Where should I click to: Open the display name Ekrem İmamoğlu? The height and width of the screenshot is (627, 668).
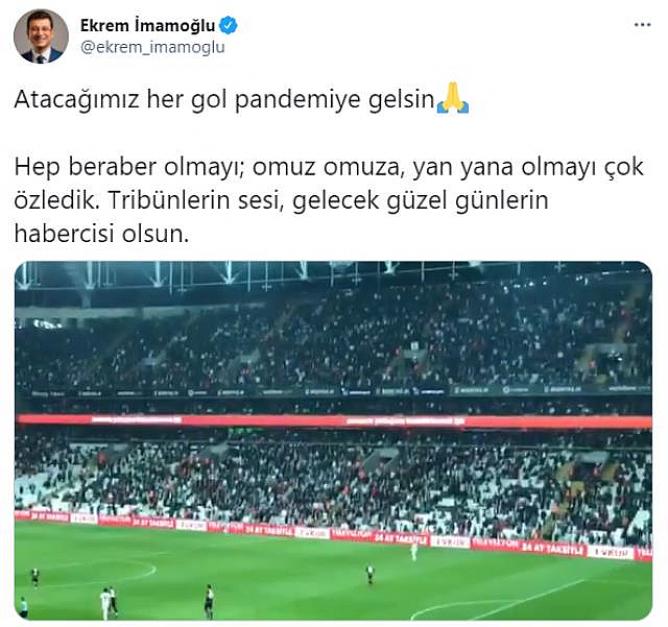click(x=147, y=26)
